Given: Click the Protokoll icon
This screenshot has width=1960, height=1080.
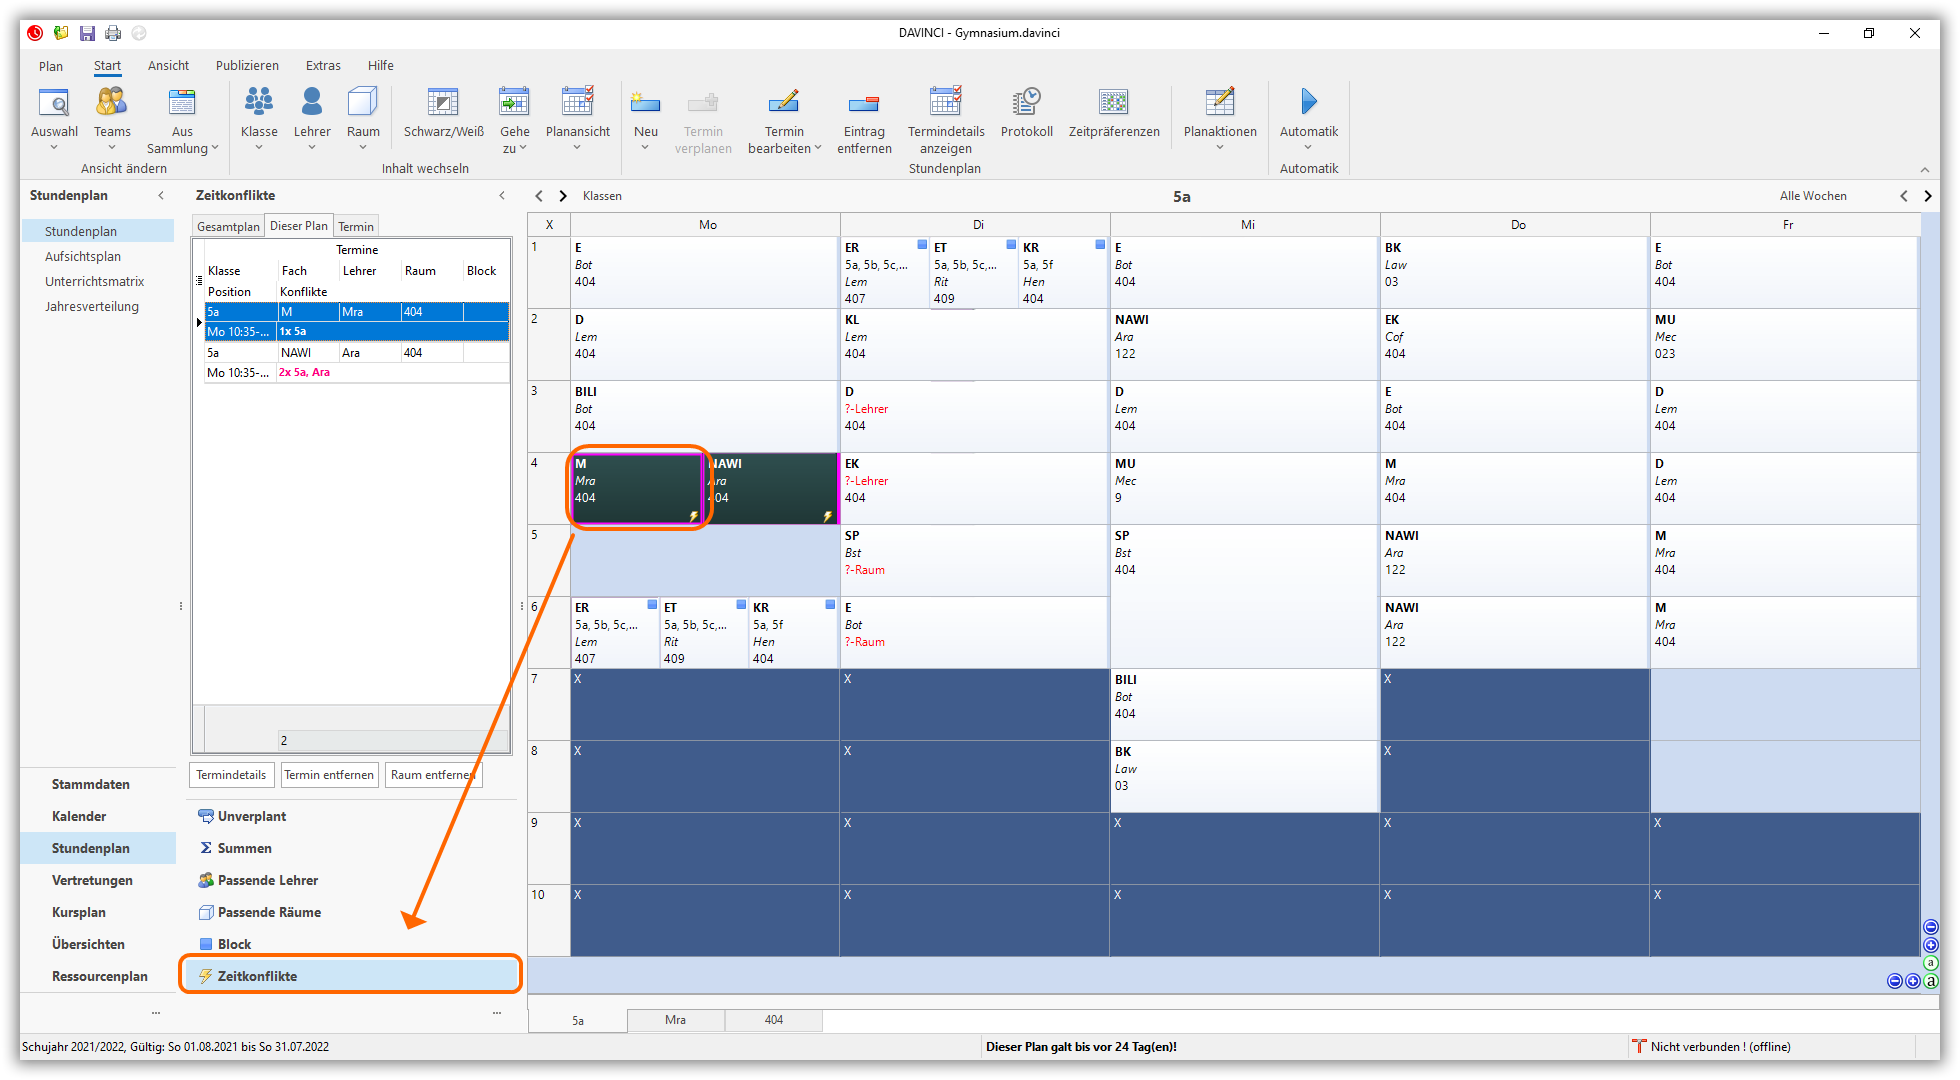Looking at the screenshot, I should point(1026,102).
